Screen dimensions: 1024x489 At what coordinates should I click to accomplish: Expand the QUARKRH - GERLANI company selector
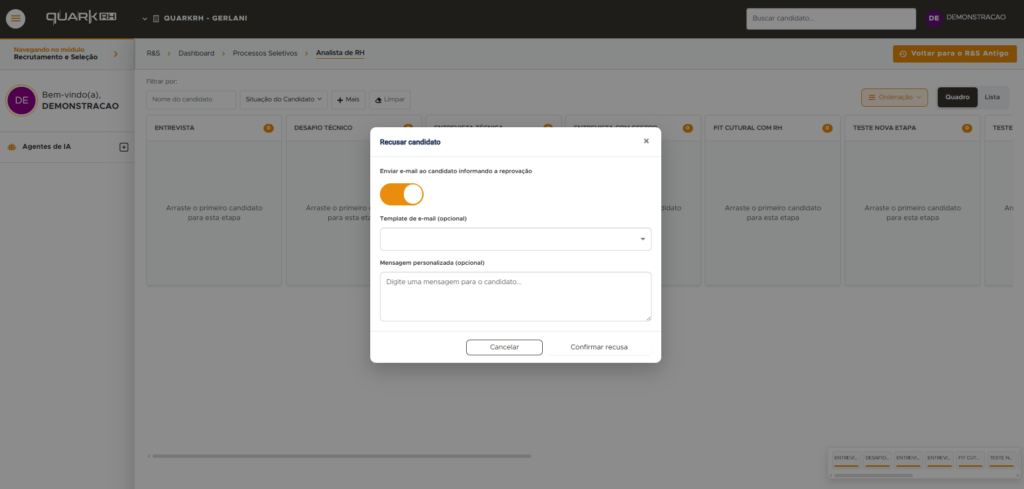coord(195,18)
